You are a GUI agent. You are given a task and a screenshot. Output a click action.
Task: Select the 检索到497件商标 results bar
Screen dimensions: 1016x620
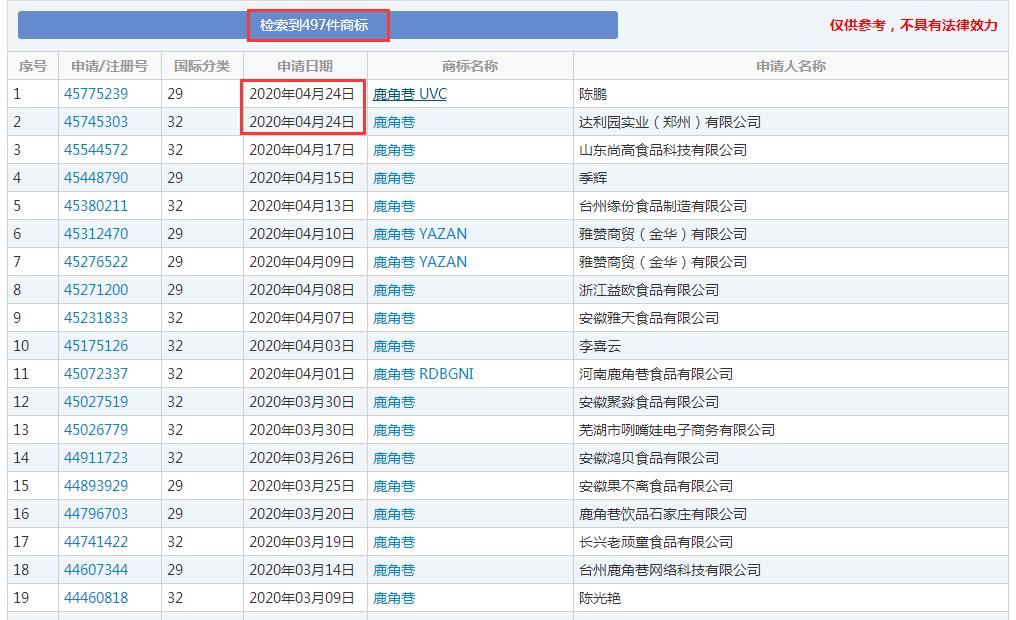point(317,25)
